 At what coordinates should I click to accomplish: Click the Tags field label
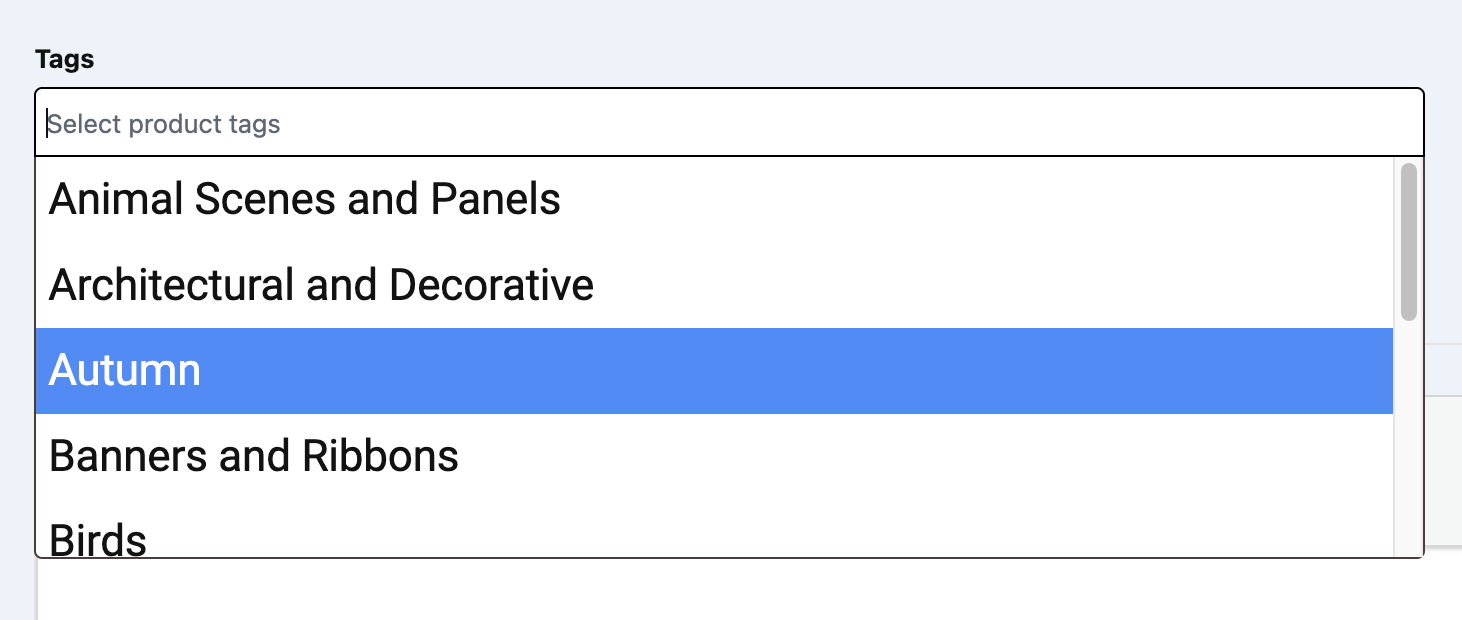(64, 59)
